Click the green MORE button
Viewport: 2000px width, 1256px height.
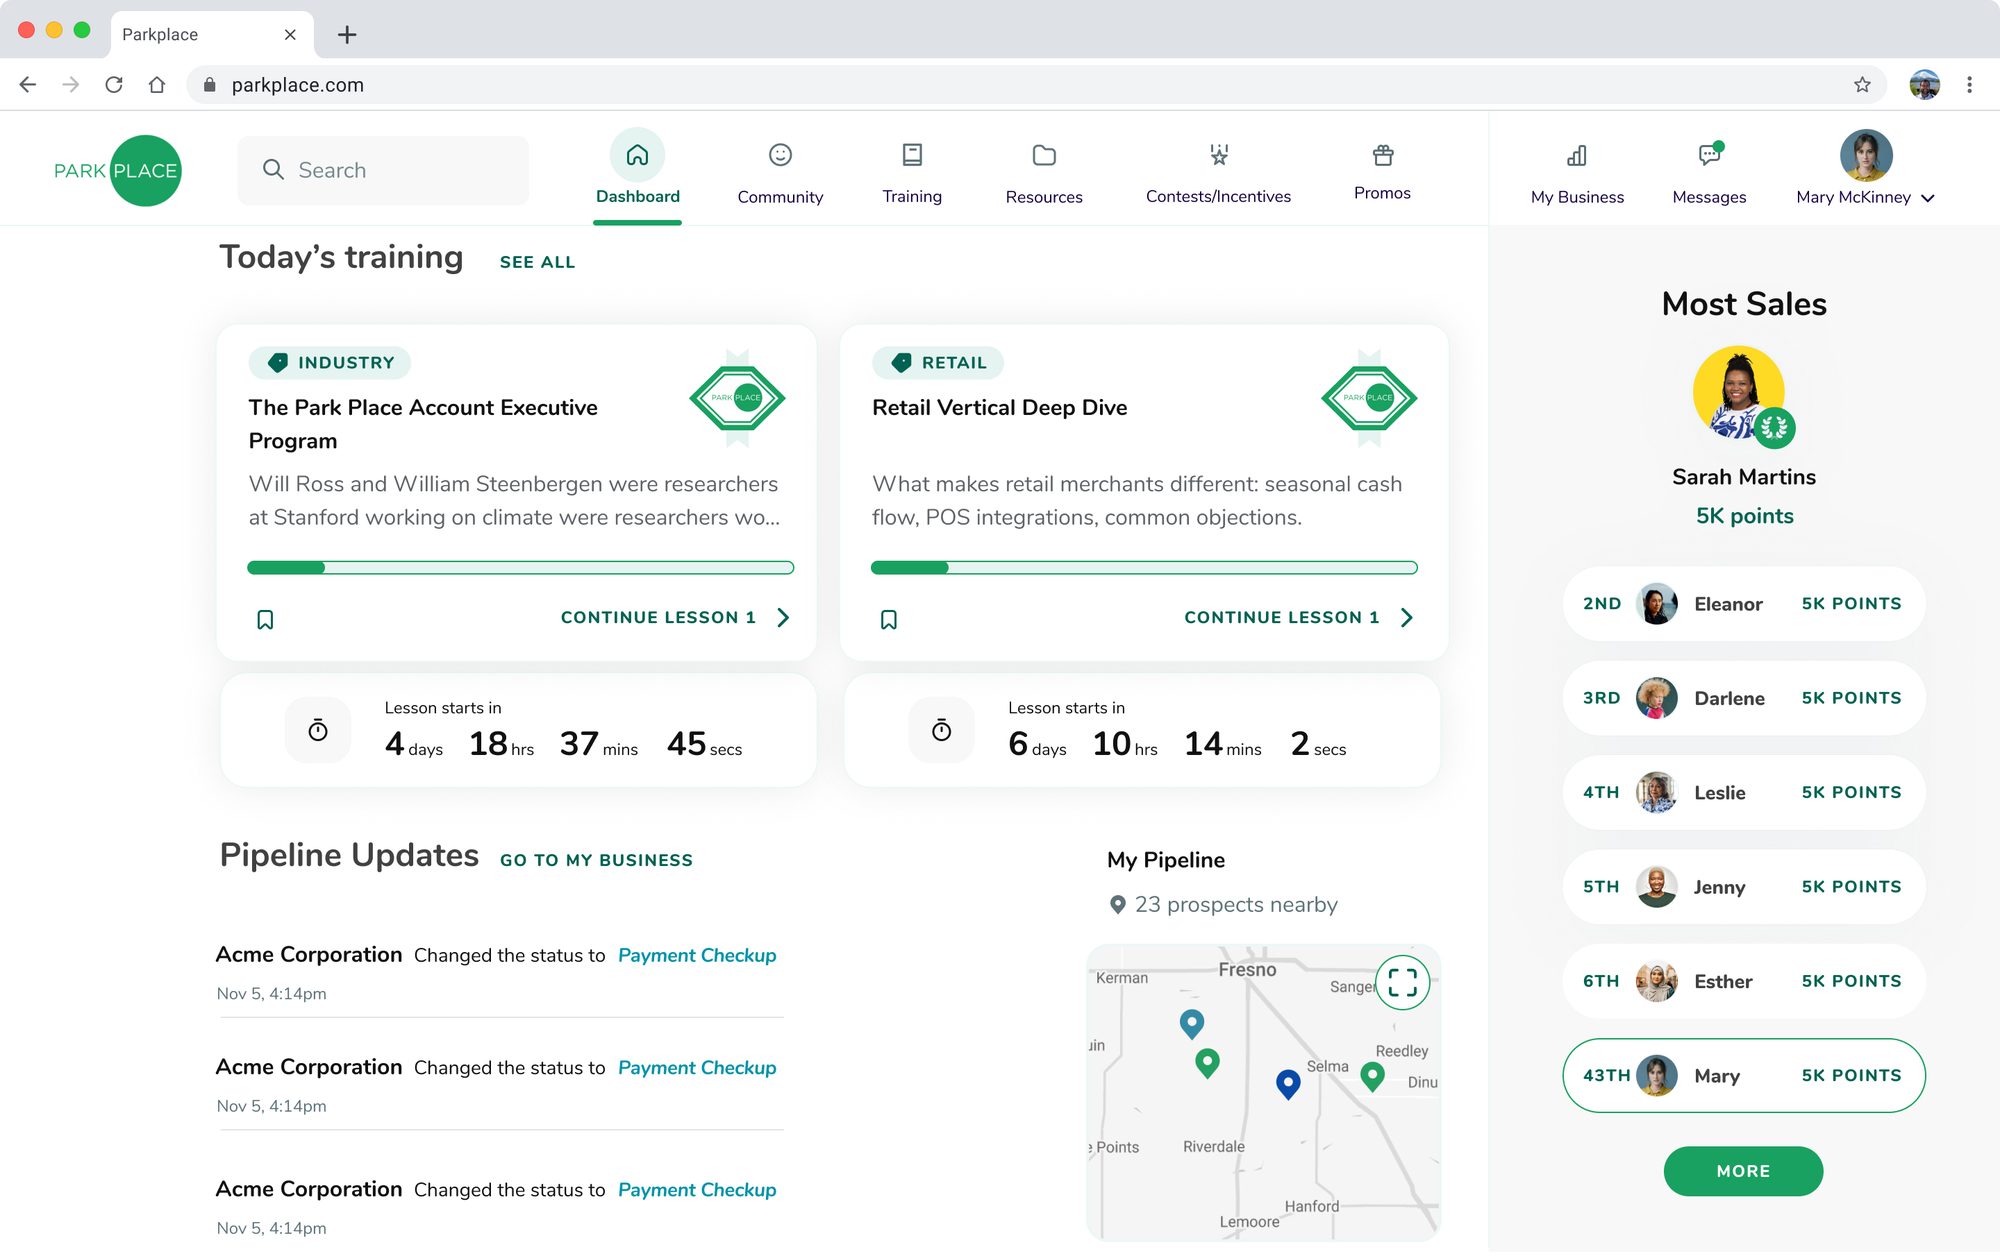coord(1743,1171)
